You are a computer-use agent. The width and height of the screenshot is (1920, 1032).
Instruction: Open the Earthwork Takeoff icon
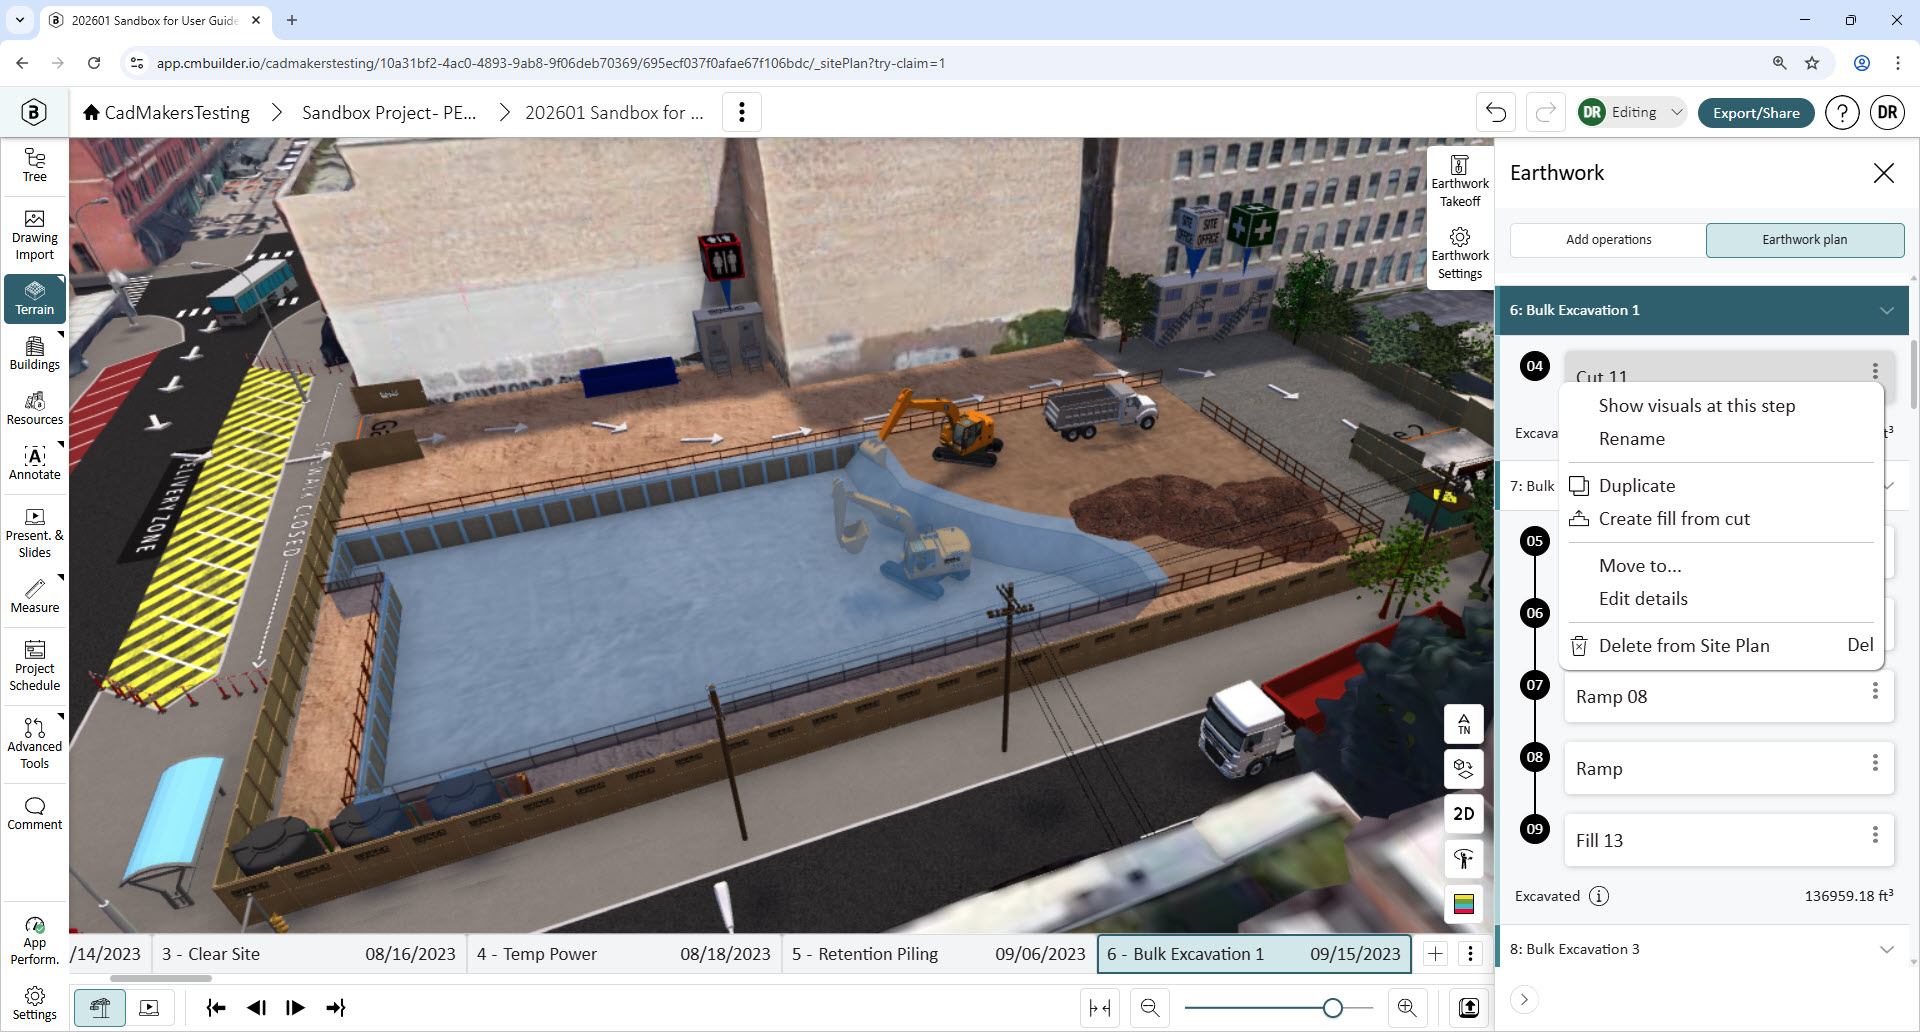pos(1460,182)
